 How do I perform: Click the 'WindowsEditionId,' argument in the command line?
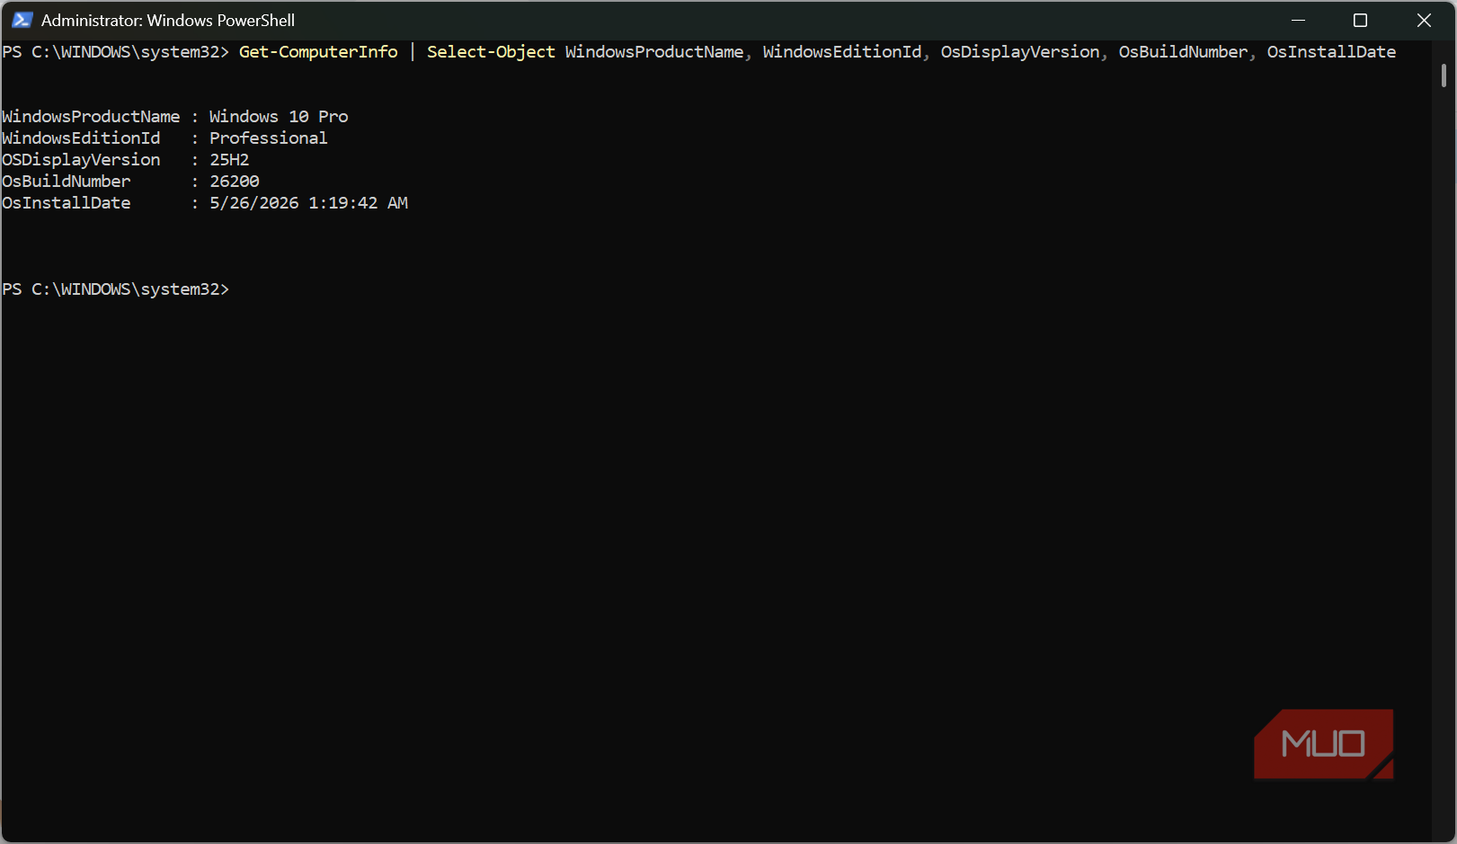[x=846, y=52]
